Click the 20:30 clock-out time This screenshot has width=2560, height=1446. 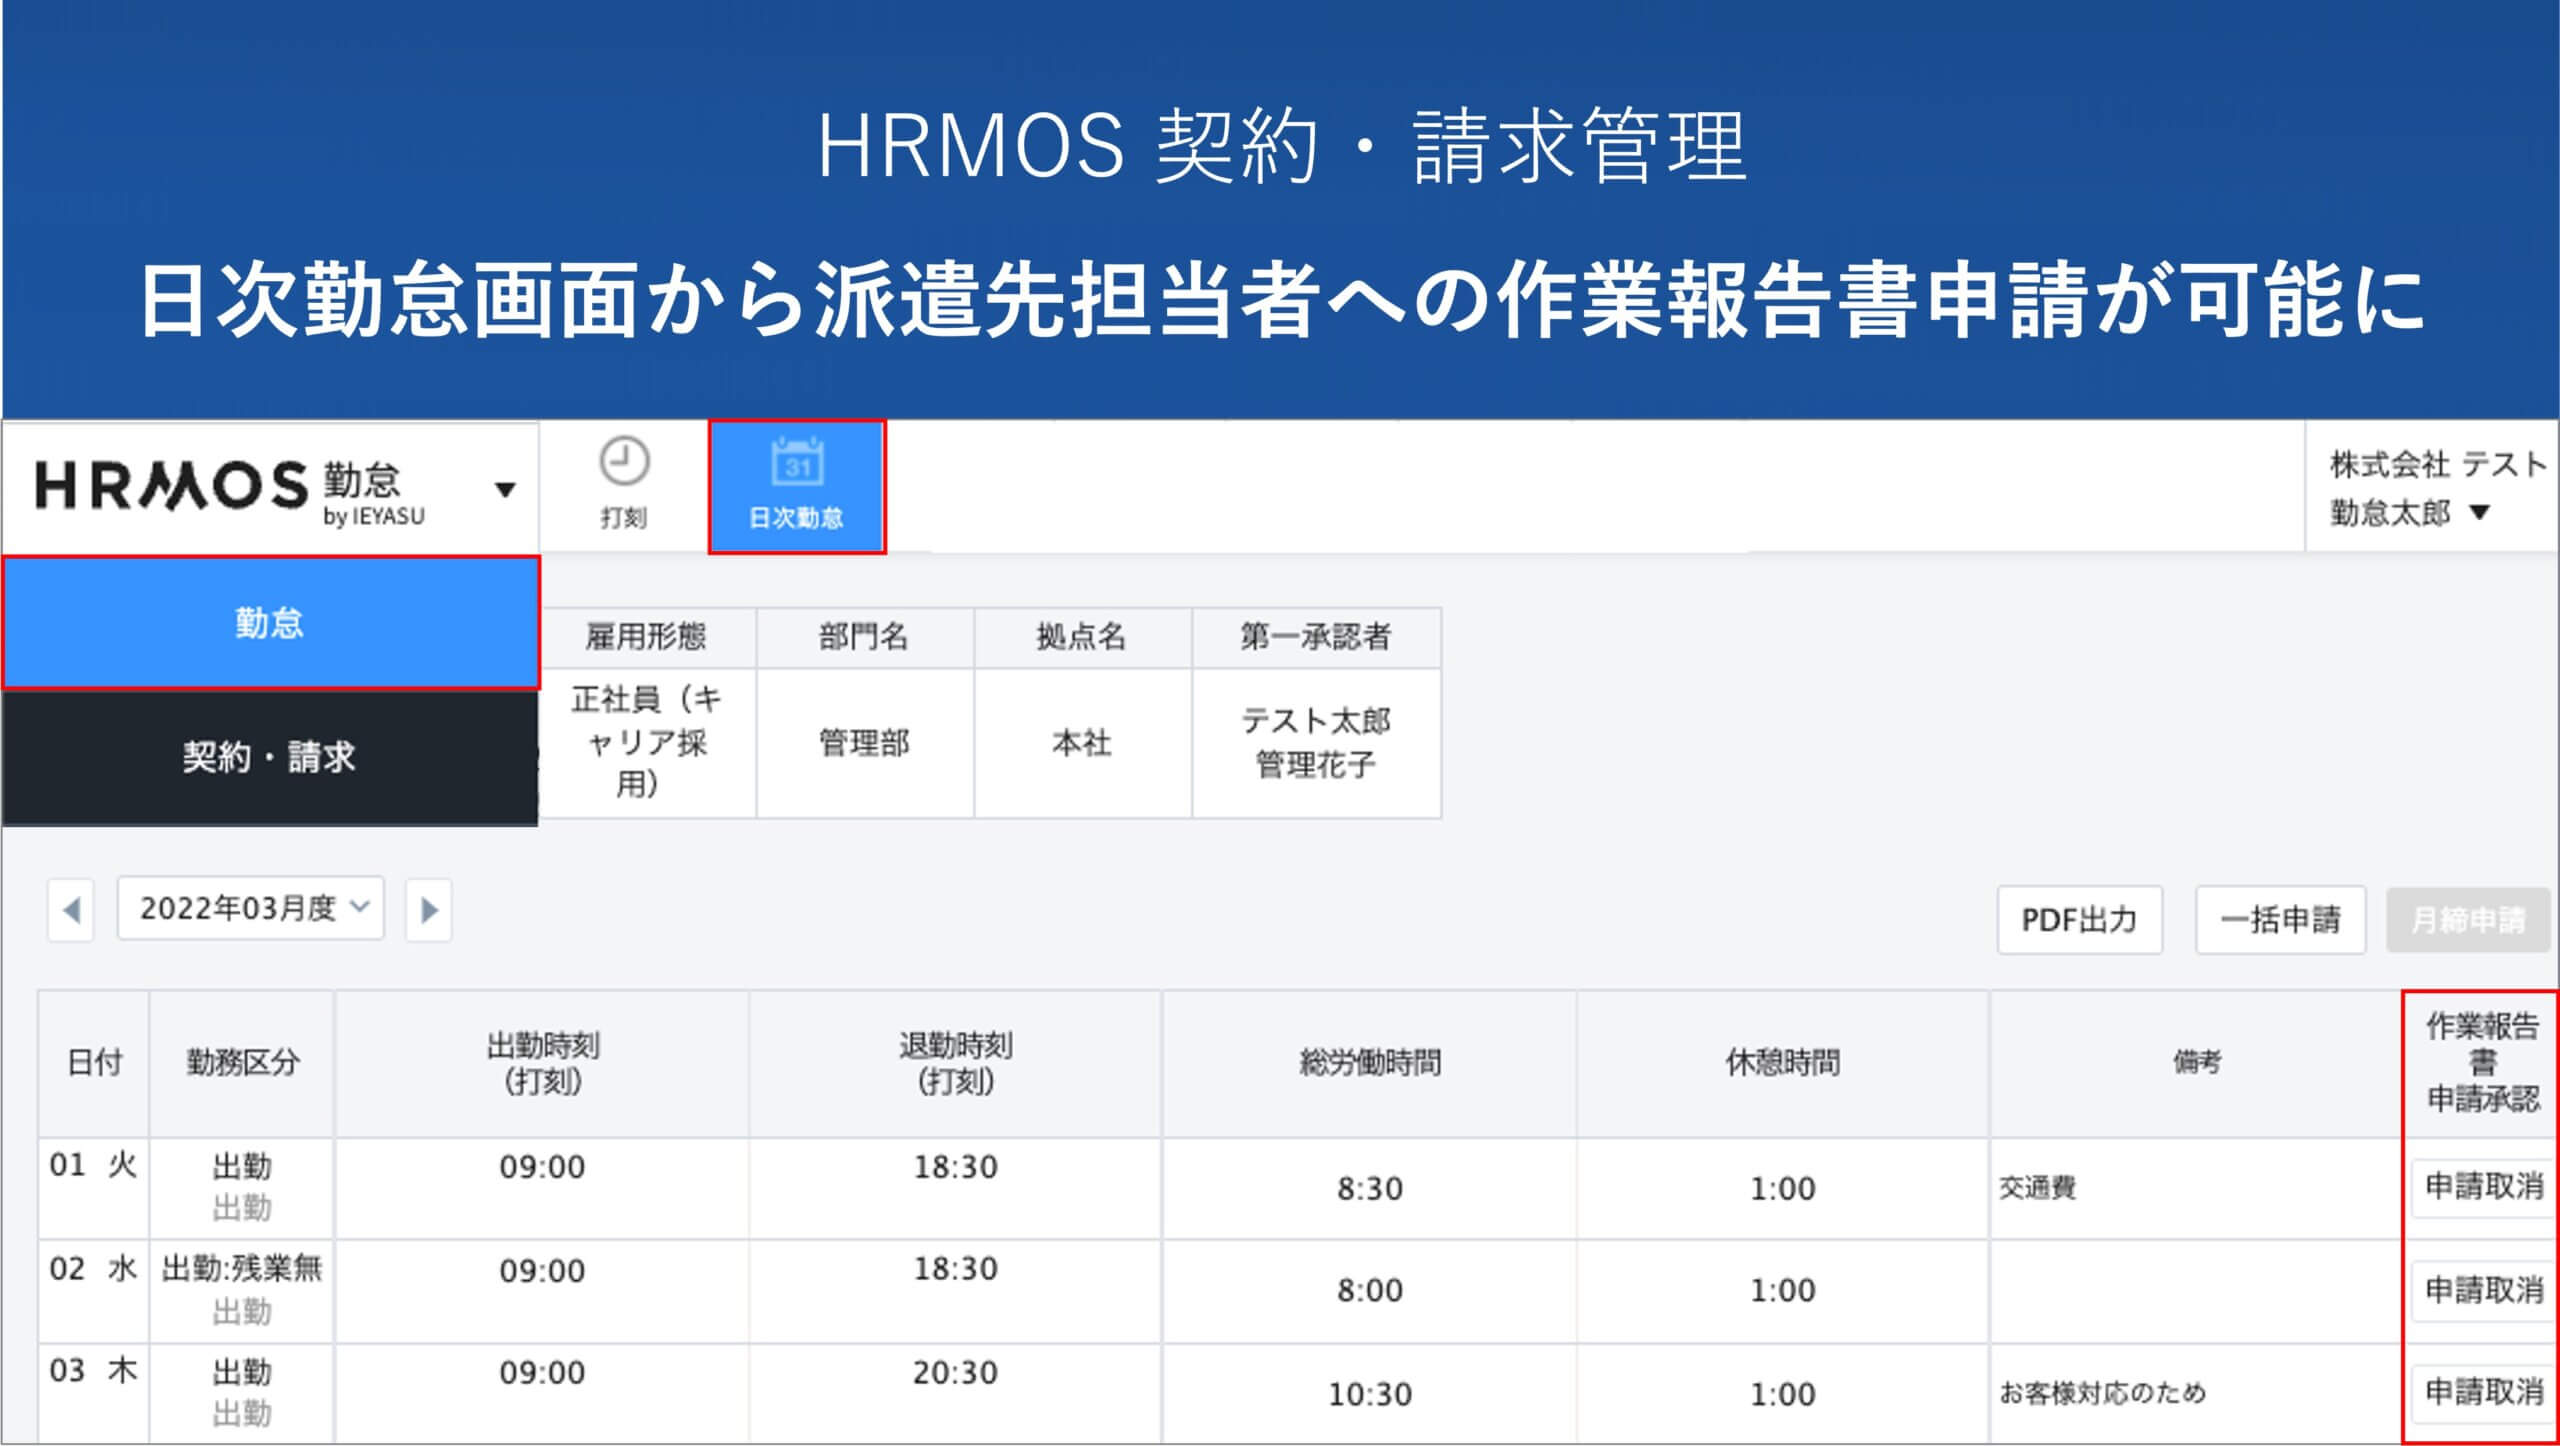point(955,1373)
